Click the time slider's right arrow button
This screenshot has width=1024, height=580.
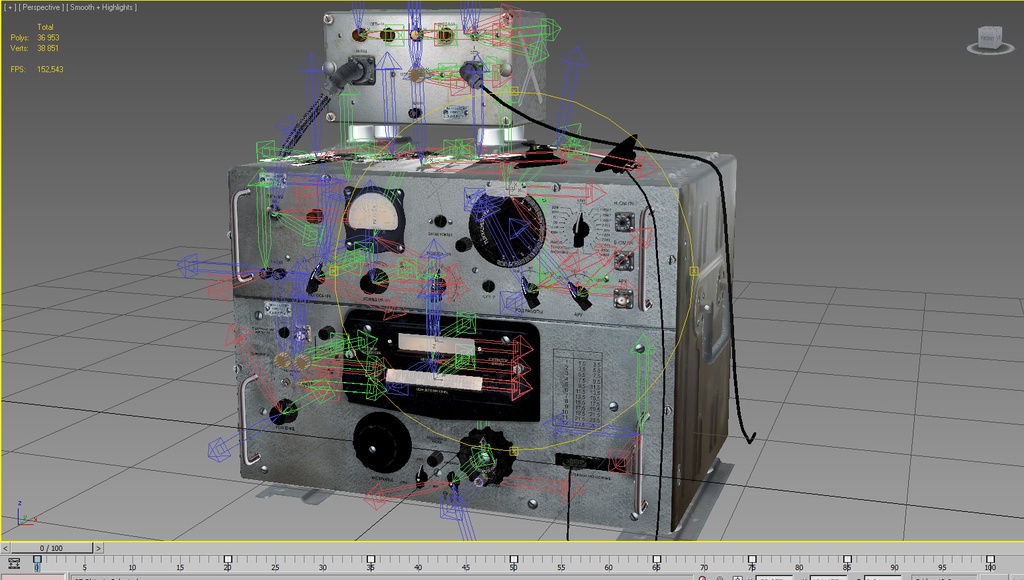click(x=98, y=548)
